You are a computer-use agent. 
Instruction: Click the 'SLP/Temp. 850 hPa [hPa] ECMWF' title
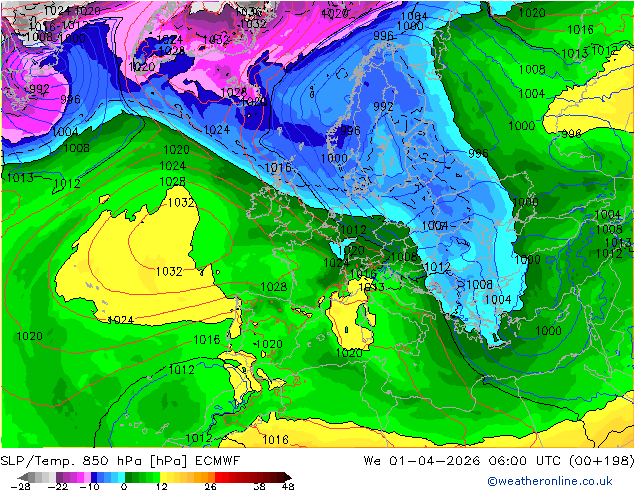click(x=120, y=461)
